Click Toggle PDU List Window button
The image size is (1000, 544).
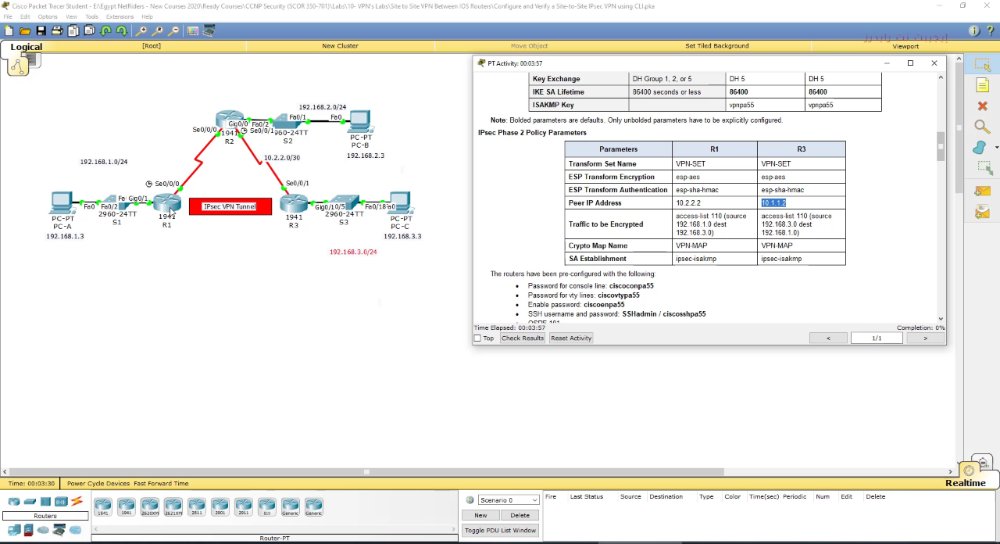pyautogui.click(x=501, y=530)
